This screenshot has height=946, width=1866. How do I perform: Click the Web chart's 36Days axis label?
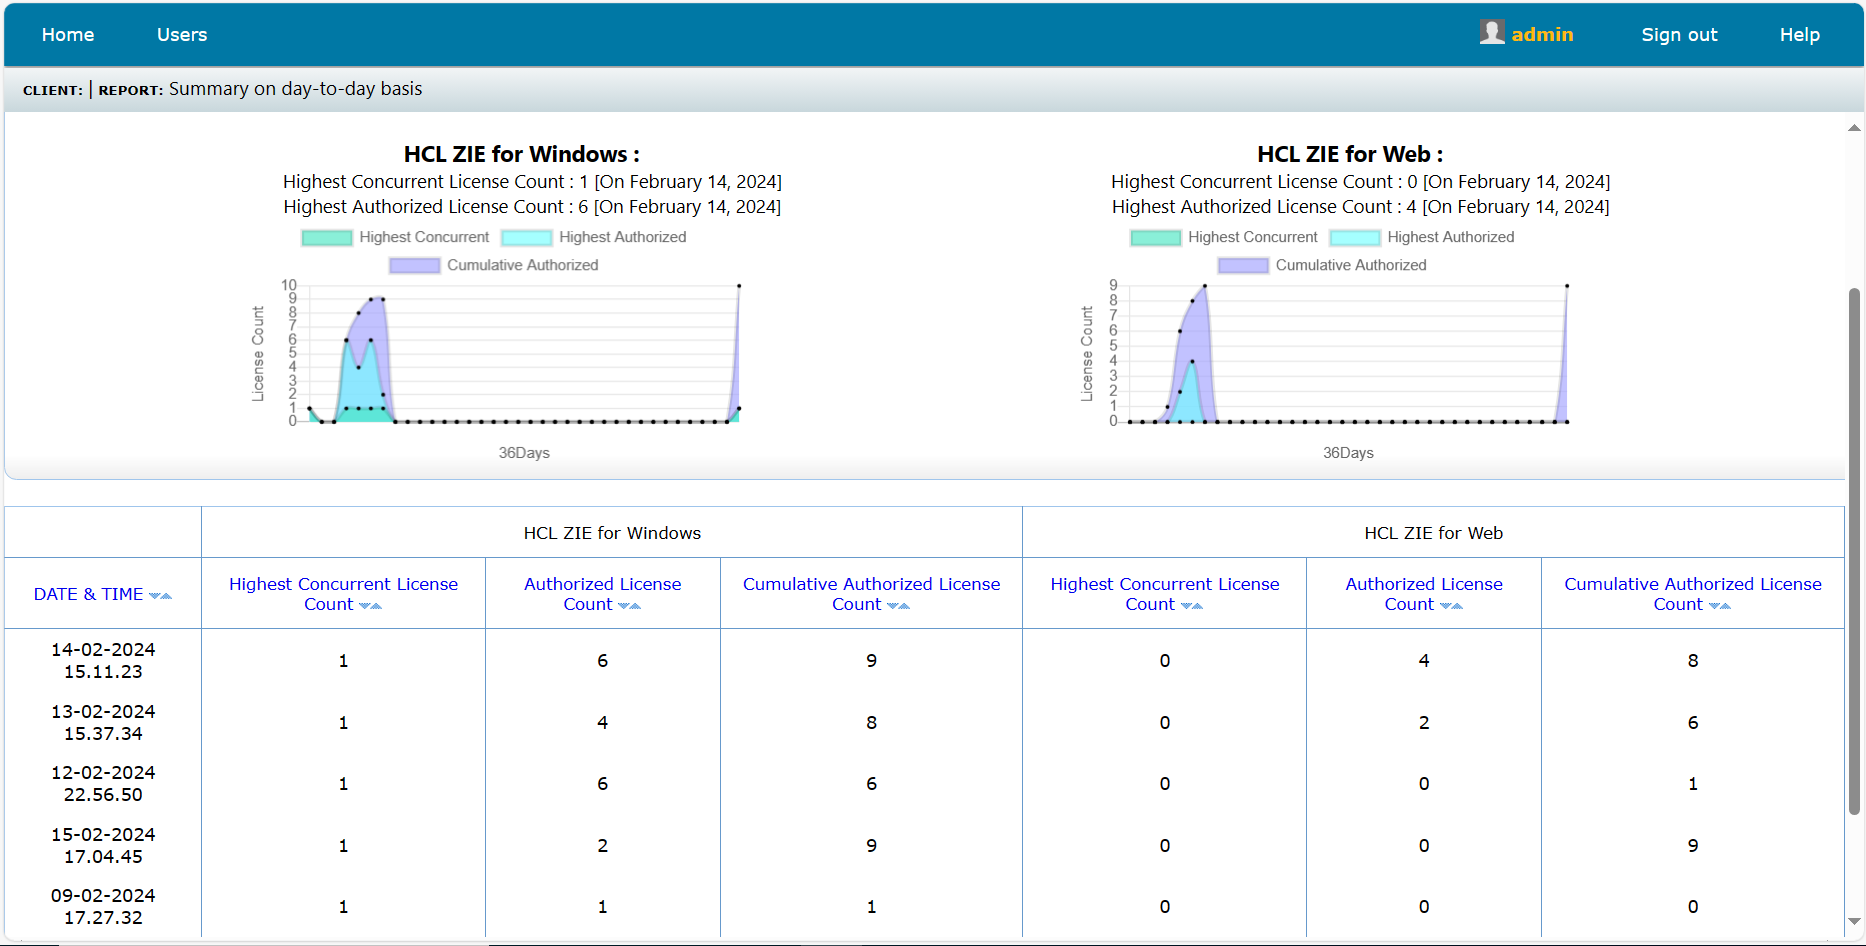(x=1348, y=453)
